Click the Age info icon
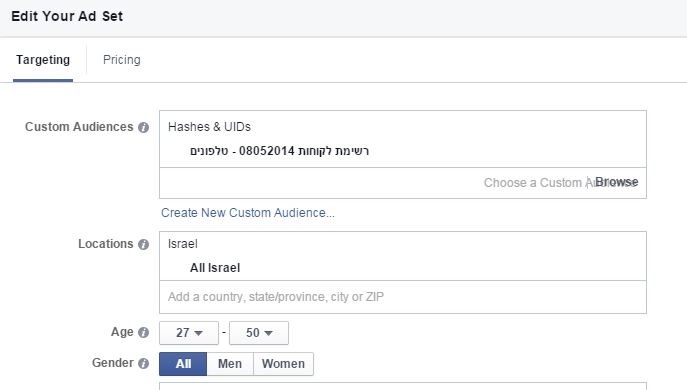This screenshot has height=390, width=687. [143, 333]
